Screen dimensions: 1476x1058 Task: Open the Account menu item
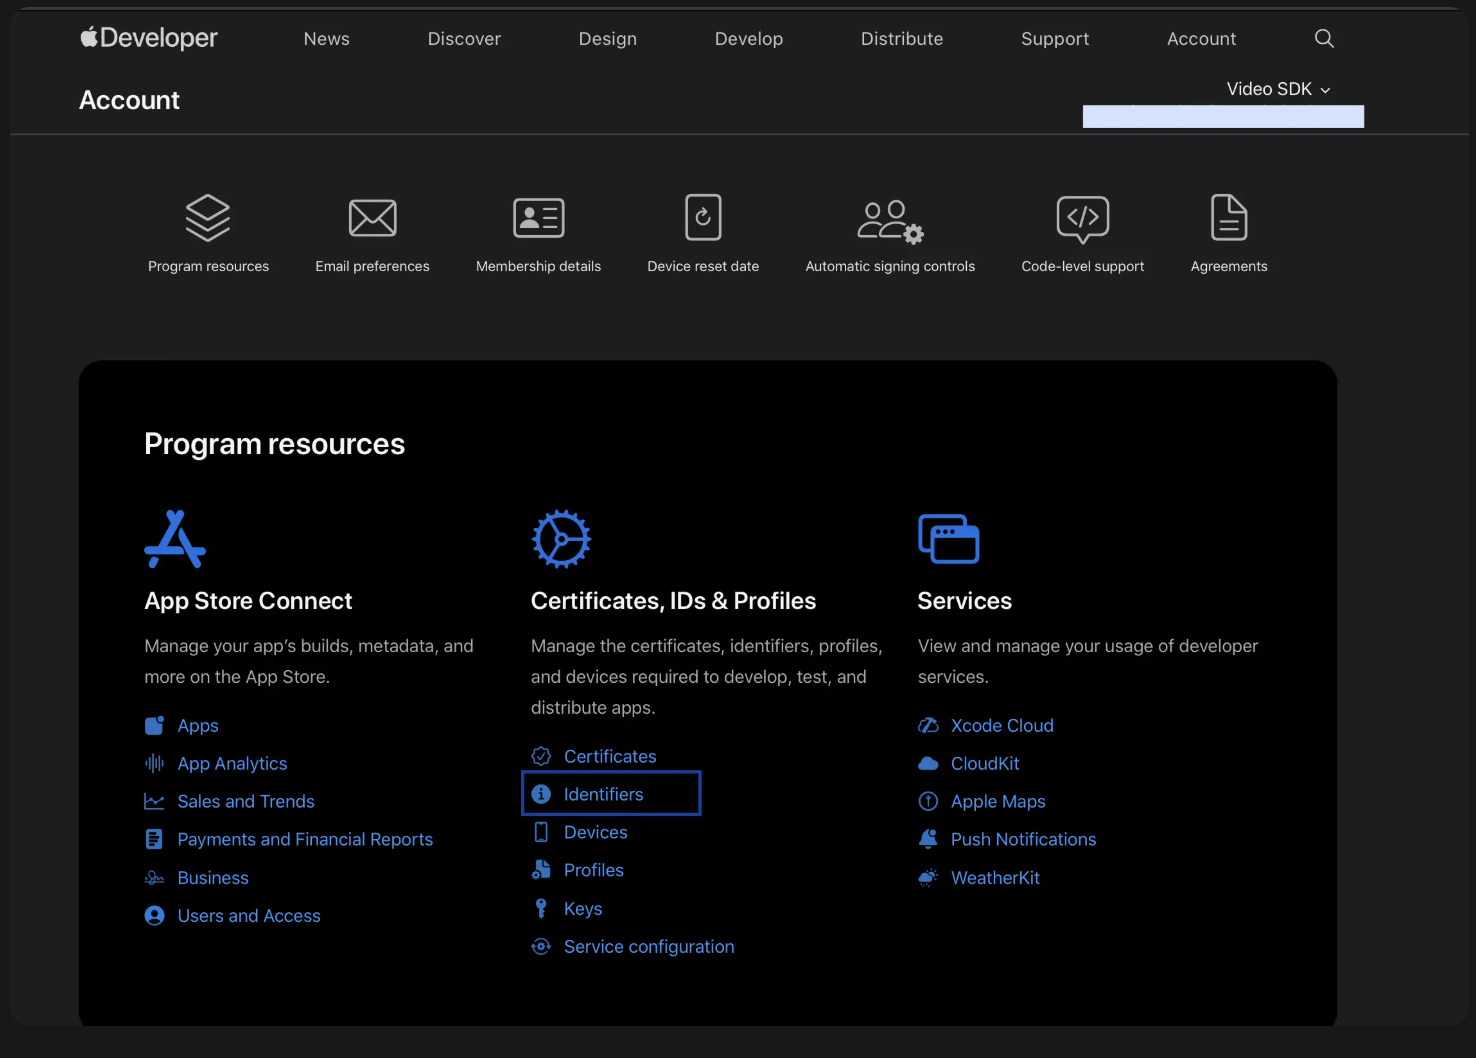[x=1202, y=39]
